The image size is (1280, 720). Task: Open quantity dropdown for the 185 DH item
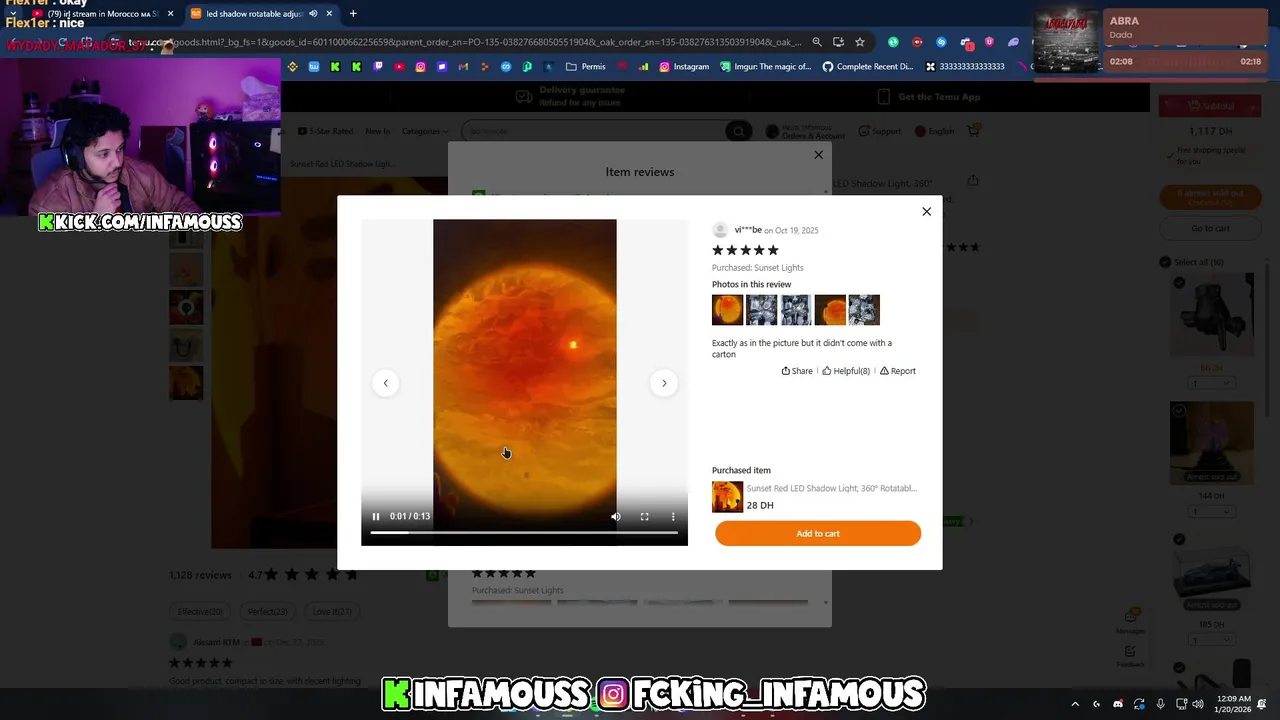coord(1211,640)
